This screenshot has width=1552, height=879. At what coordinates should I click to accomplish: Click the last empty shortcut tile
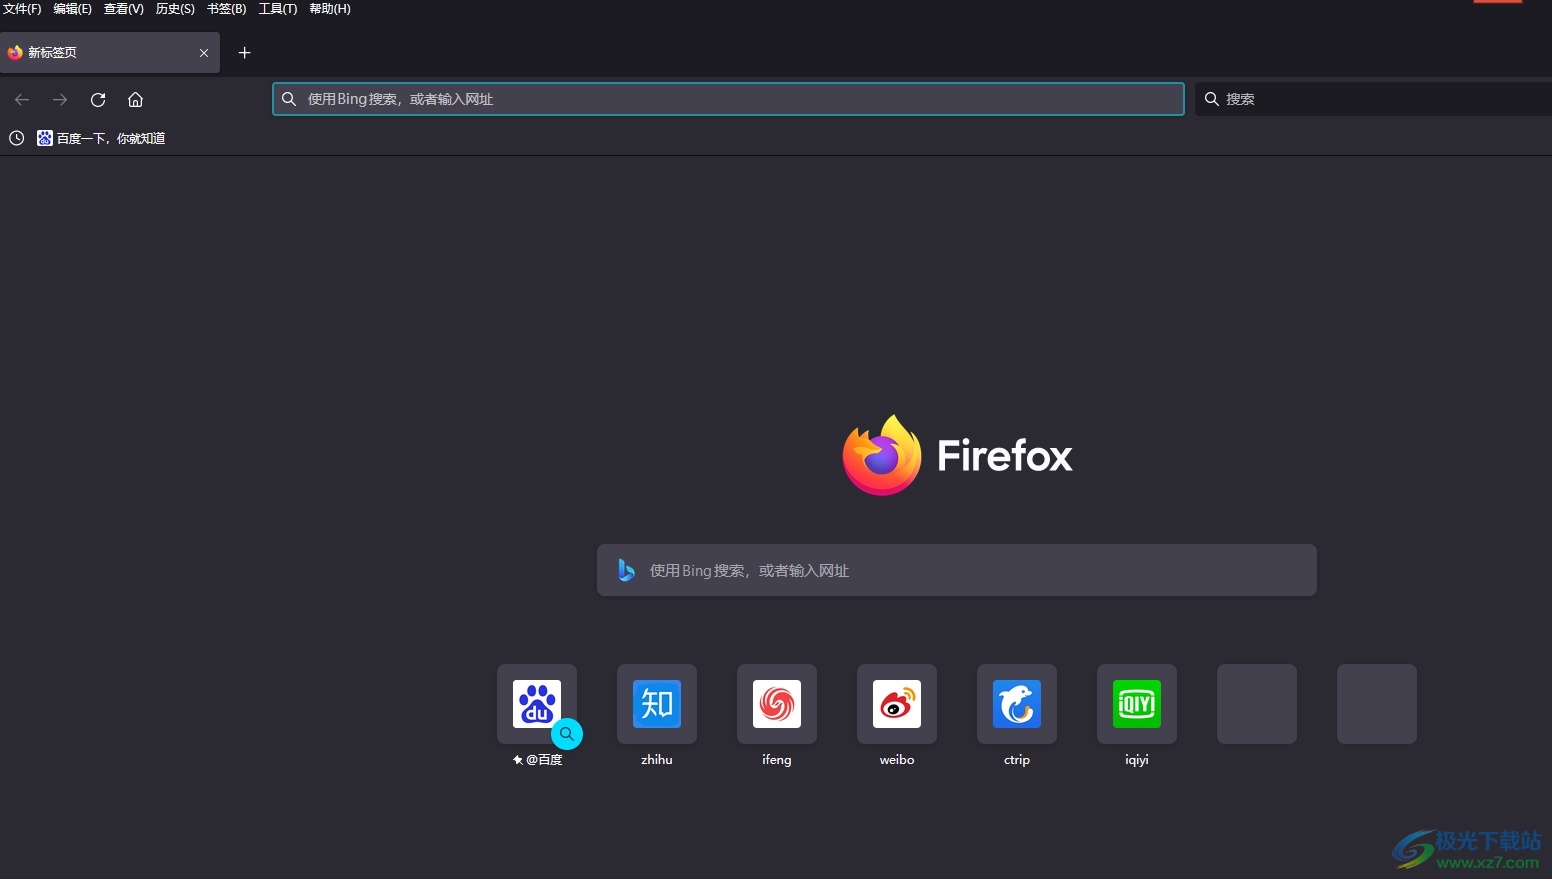[x=1377, y=704]
